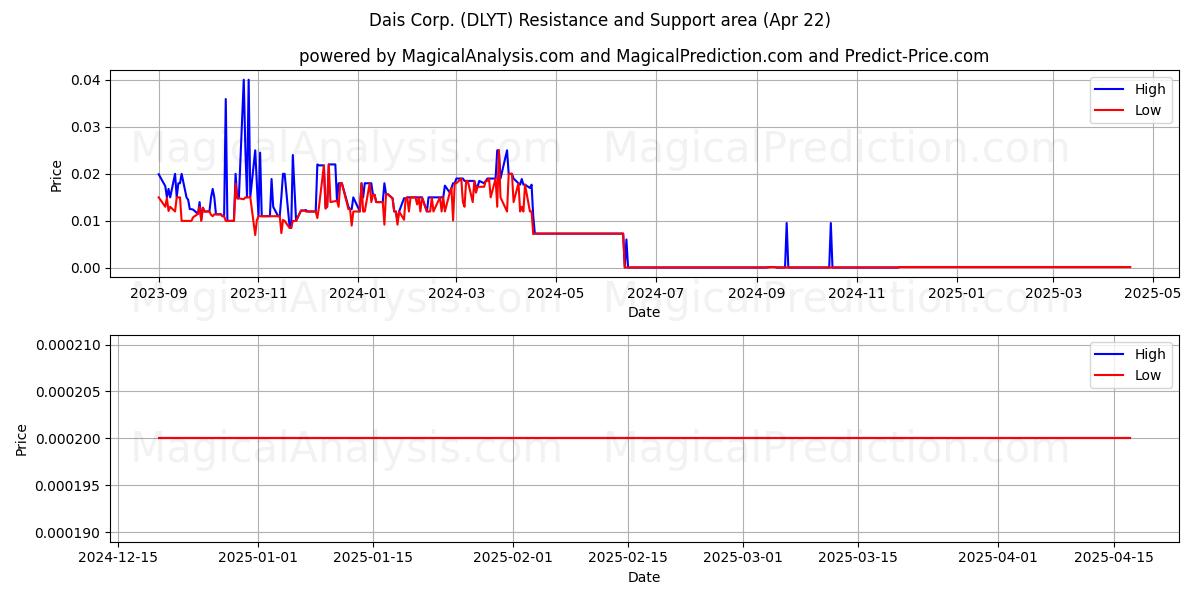Click the '0.000210' y-axis label in the bottom chart
This screenshot has width=1200, height=600.
point(69,345)
